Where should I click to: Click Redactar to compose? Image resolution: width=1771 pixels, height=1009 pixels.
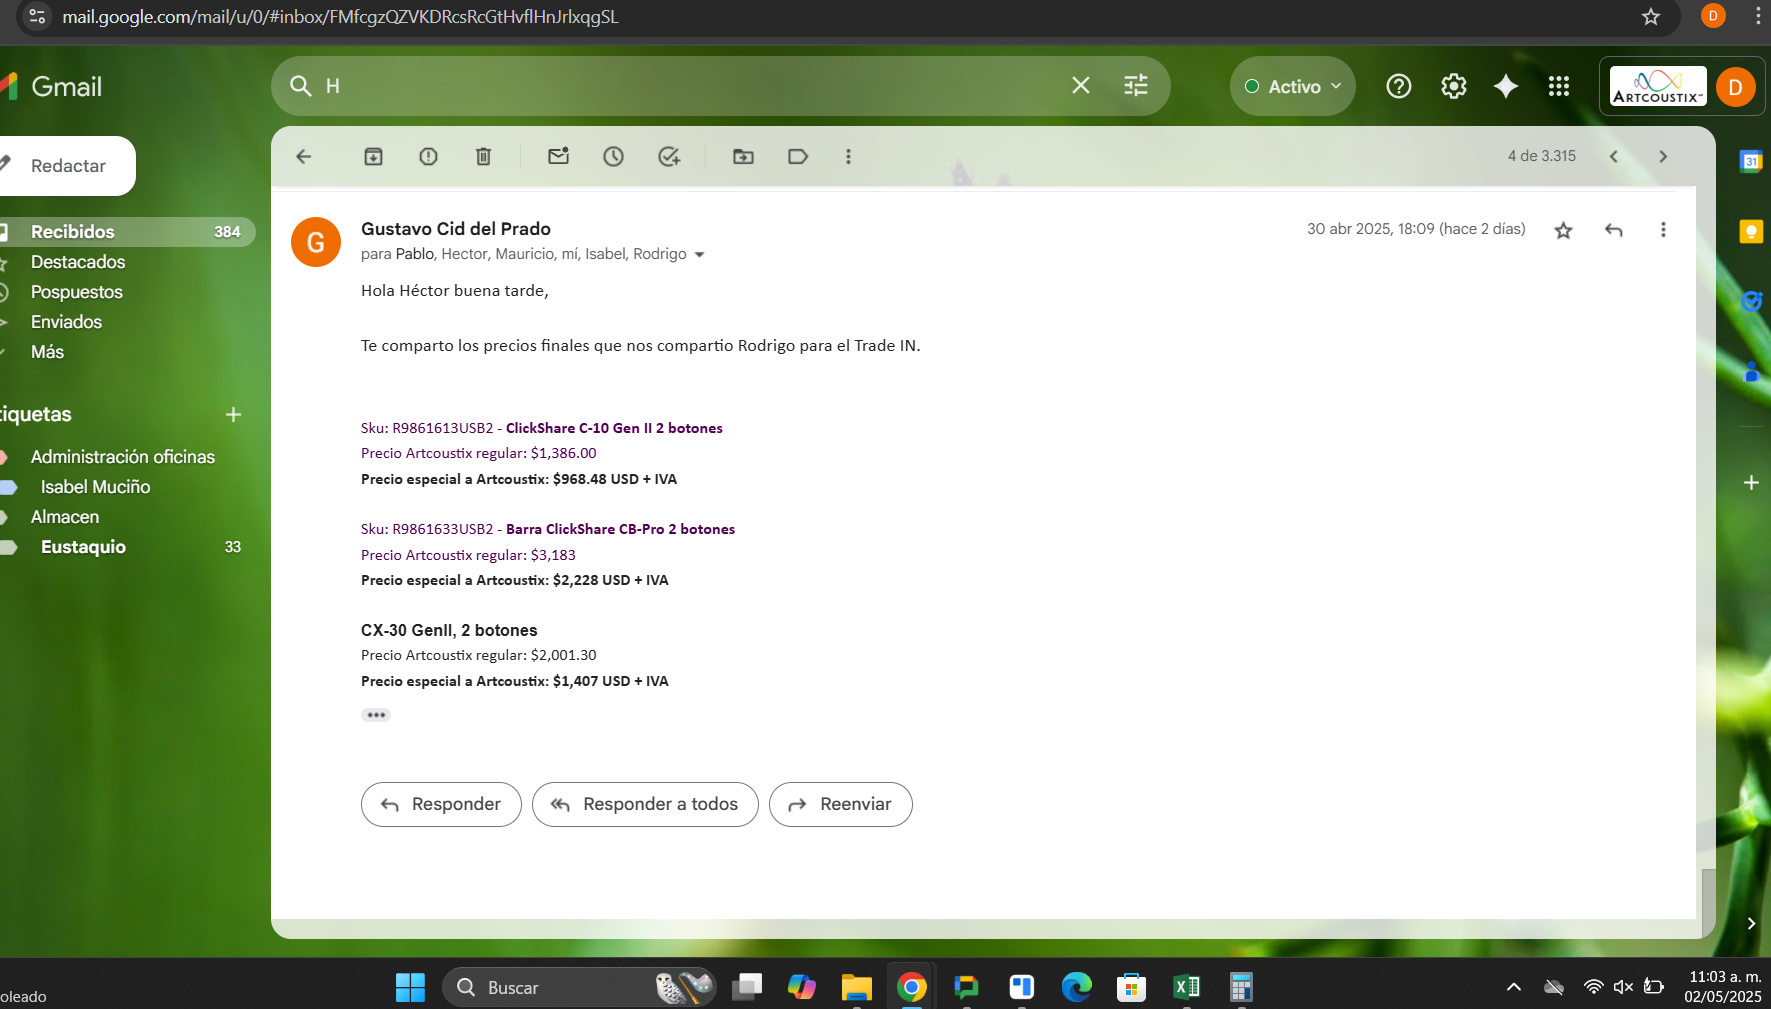click(68, 166)
